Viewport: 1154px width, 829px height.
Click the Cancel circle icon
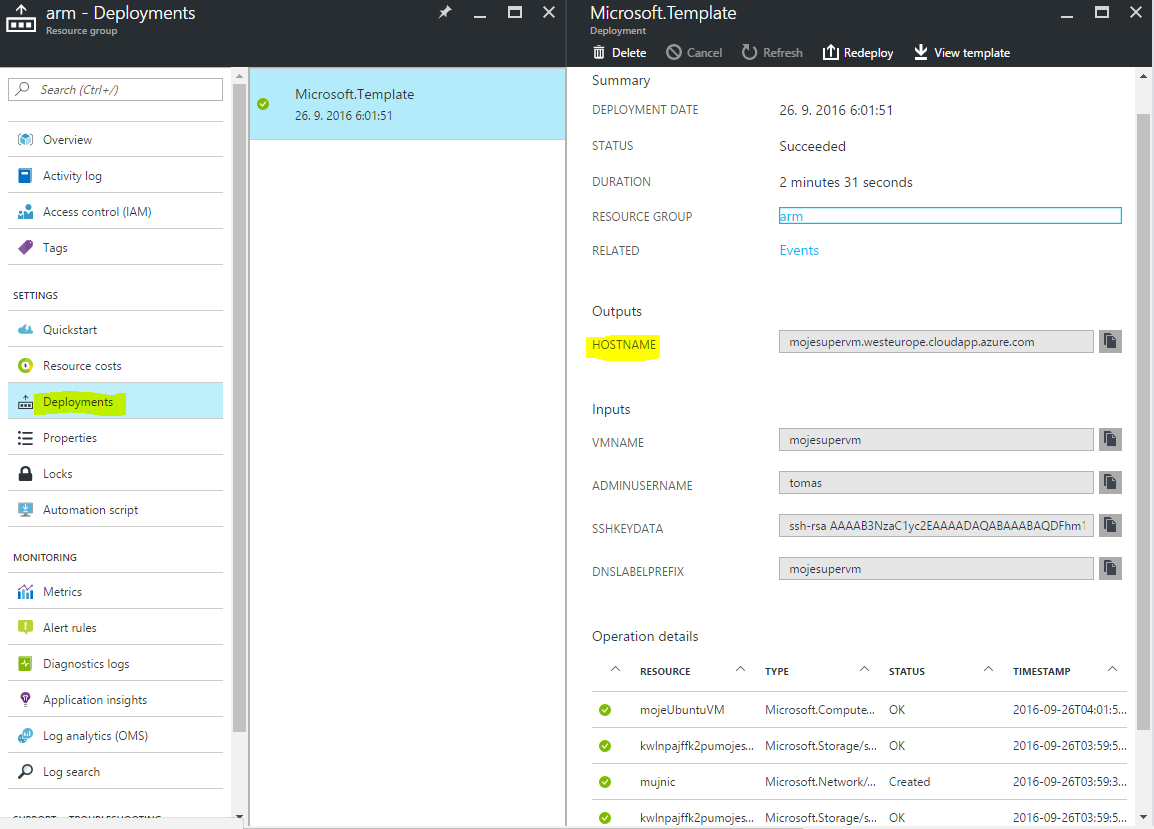click(x=673, y=52)
